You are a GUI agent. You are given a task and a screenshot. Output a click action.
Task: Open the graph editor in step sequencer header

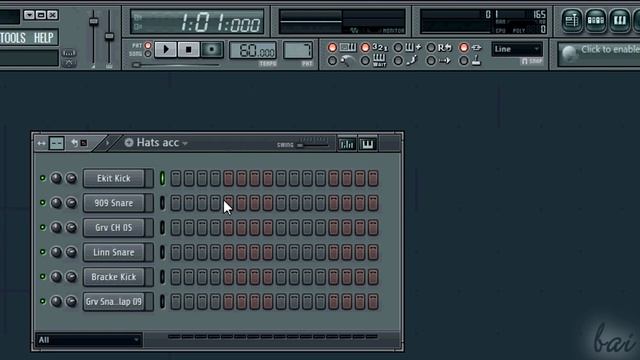tap(347, 144)
